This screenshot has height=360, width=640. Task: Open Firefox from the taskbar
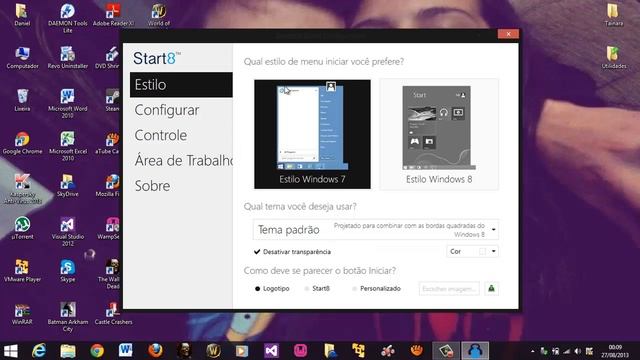point(155,351)
